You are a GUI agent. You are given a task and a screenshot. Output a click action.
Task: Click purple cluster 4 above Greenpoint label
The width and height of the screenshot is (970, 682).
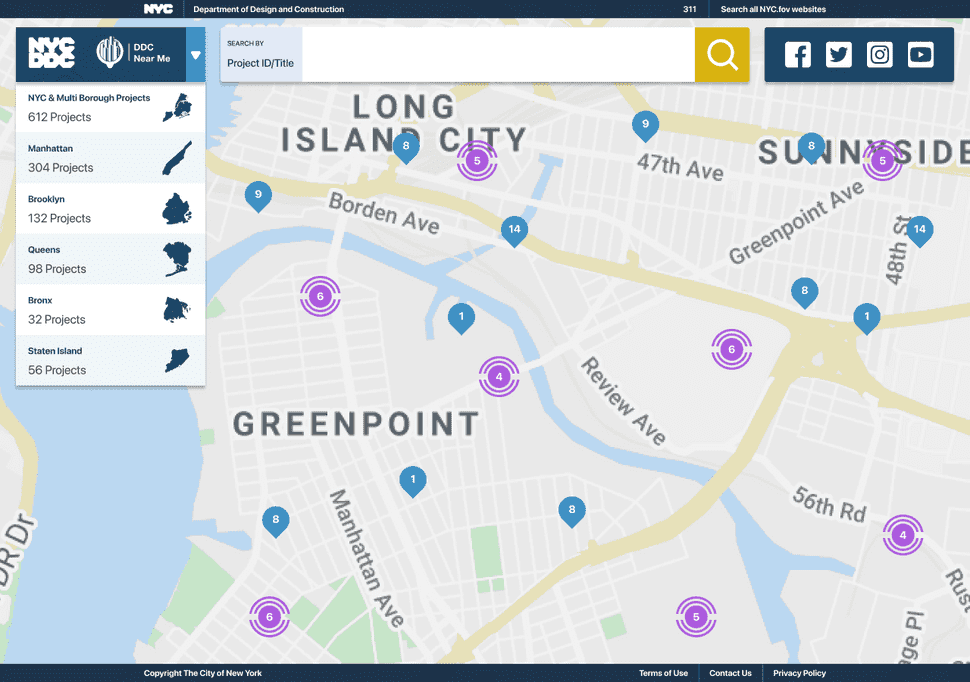(499, 376)
